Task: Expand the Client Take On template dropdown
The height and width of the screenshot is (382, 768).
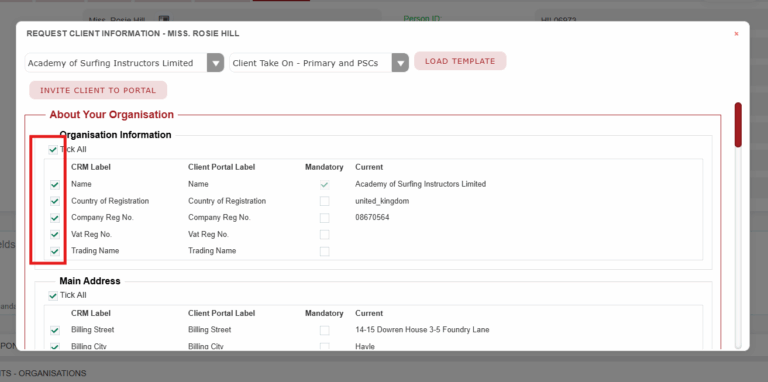Action: (x=400, y=63)
